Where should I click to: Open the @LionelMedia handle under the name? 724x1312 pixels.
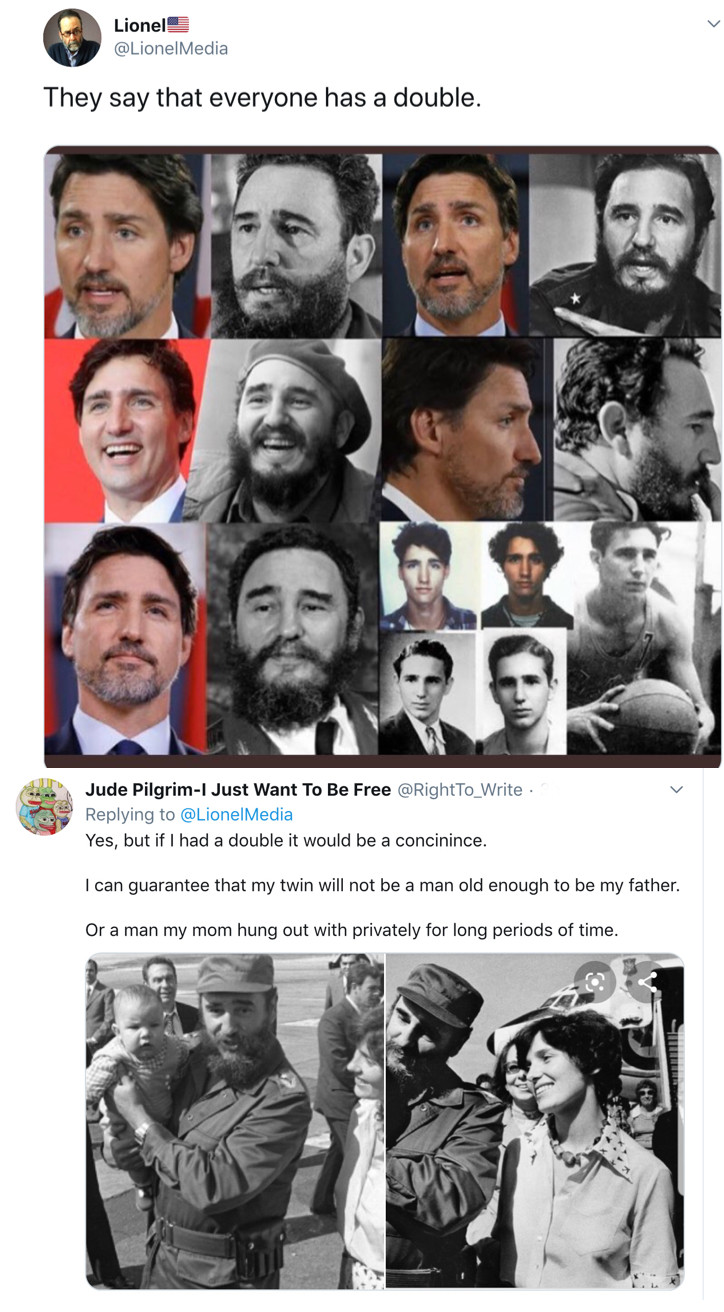171,48
